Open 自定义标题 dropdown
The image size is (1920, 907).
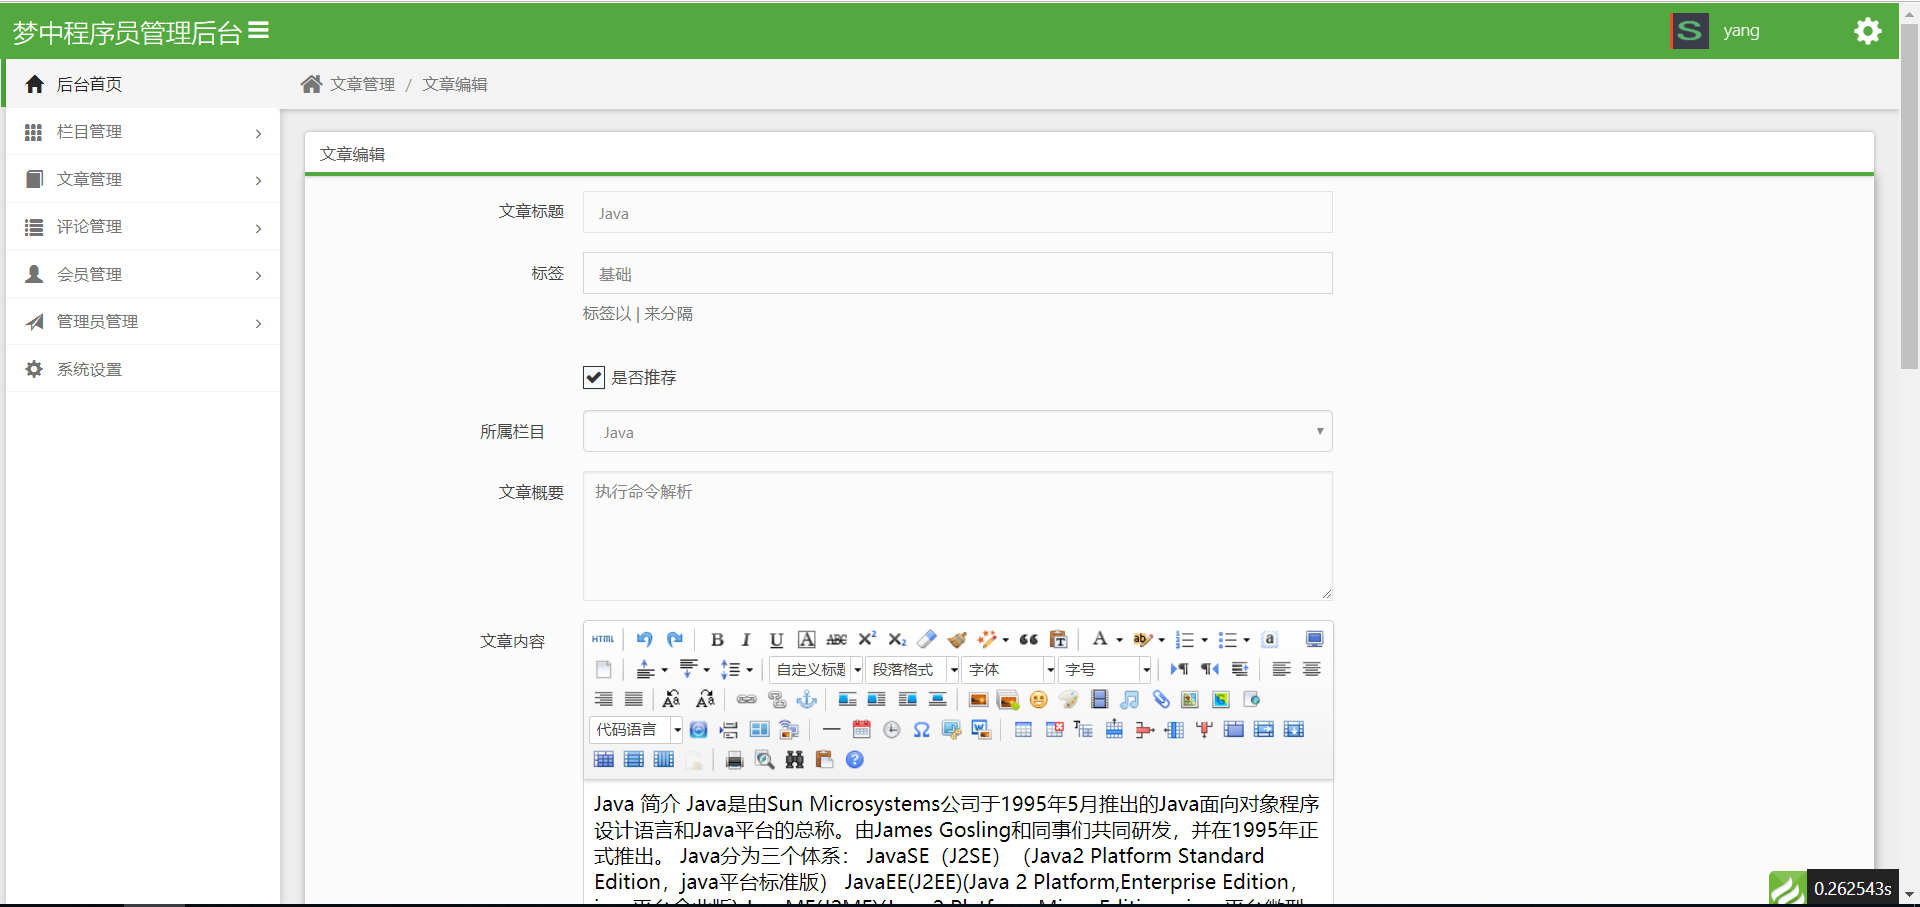(x=816, y=669)
